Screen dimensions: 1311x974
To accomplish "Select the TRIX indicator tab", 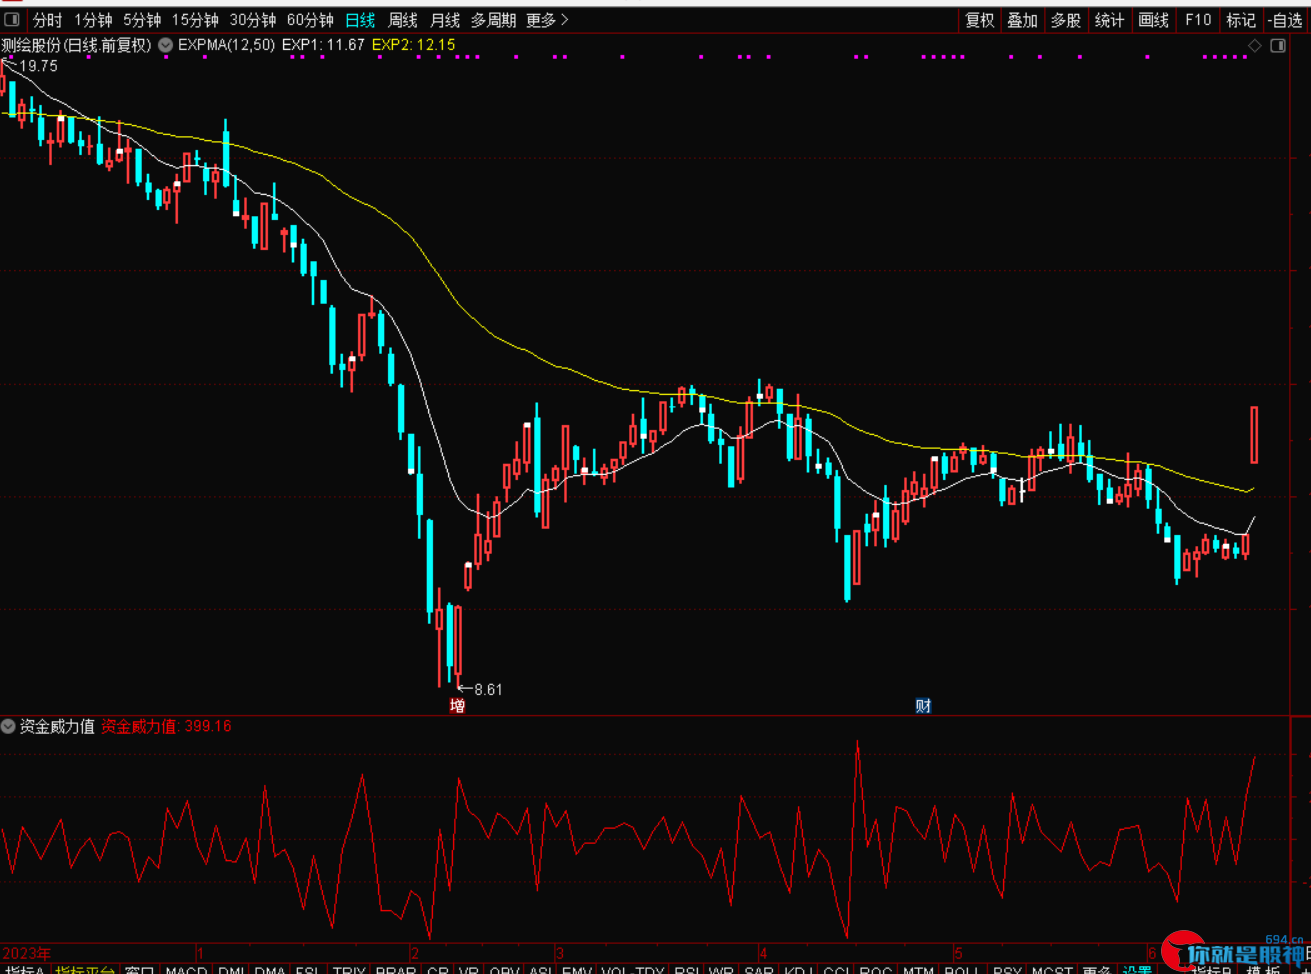I will coord(349,970).
